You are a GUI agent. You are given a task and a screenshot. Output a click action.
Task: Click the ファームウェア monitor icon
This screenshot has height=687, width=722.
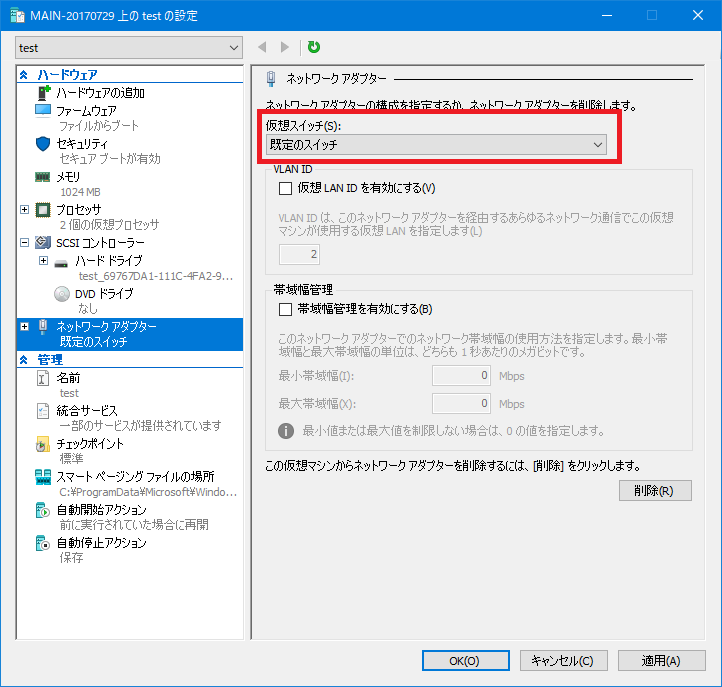(43, 111)
